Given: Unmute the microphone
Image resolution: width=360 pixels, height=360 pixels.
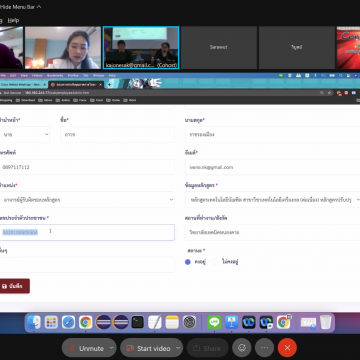Looking at the screenshot, I should pos(86,348).
